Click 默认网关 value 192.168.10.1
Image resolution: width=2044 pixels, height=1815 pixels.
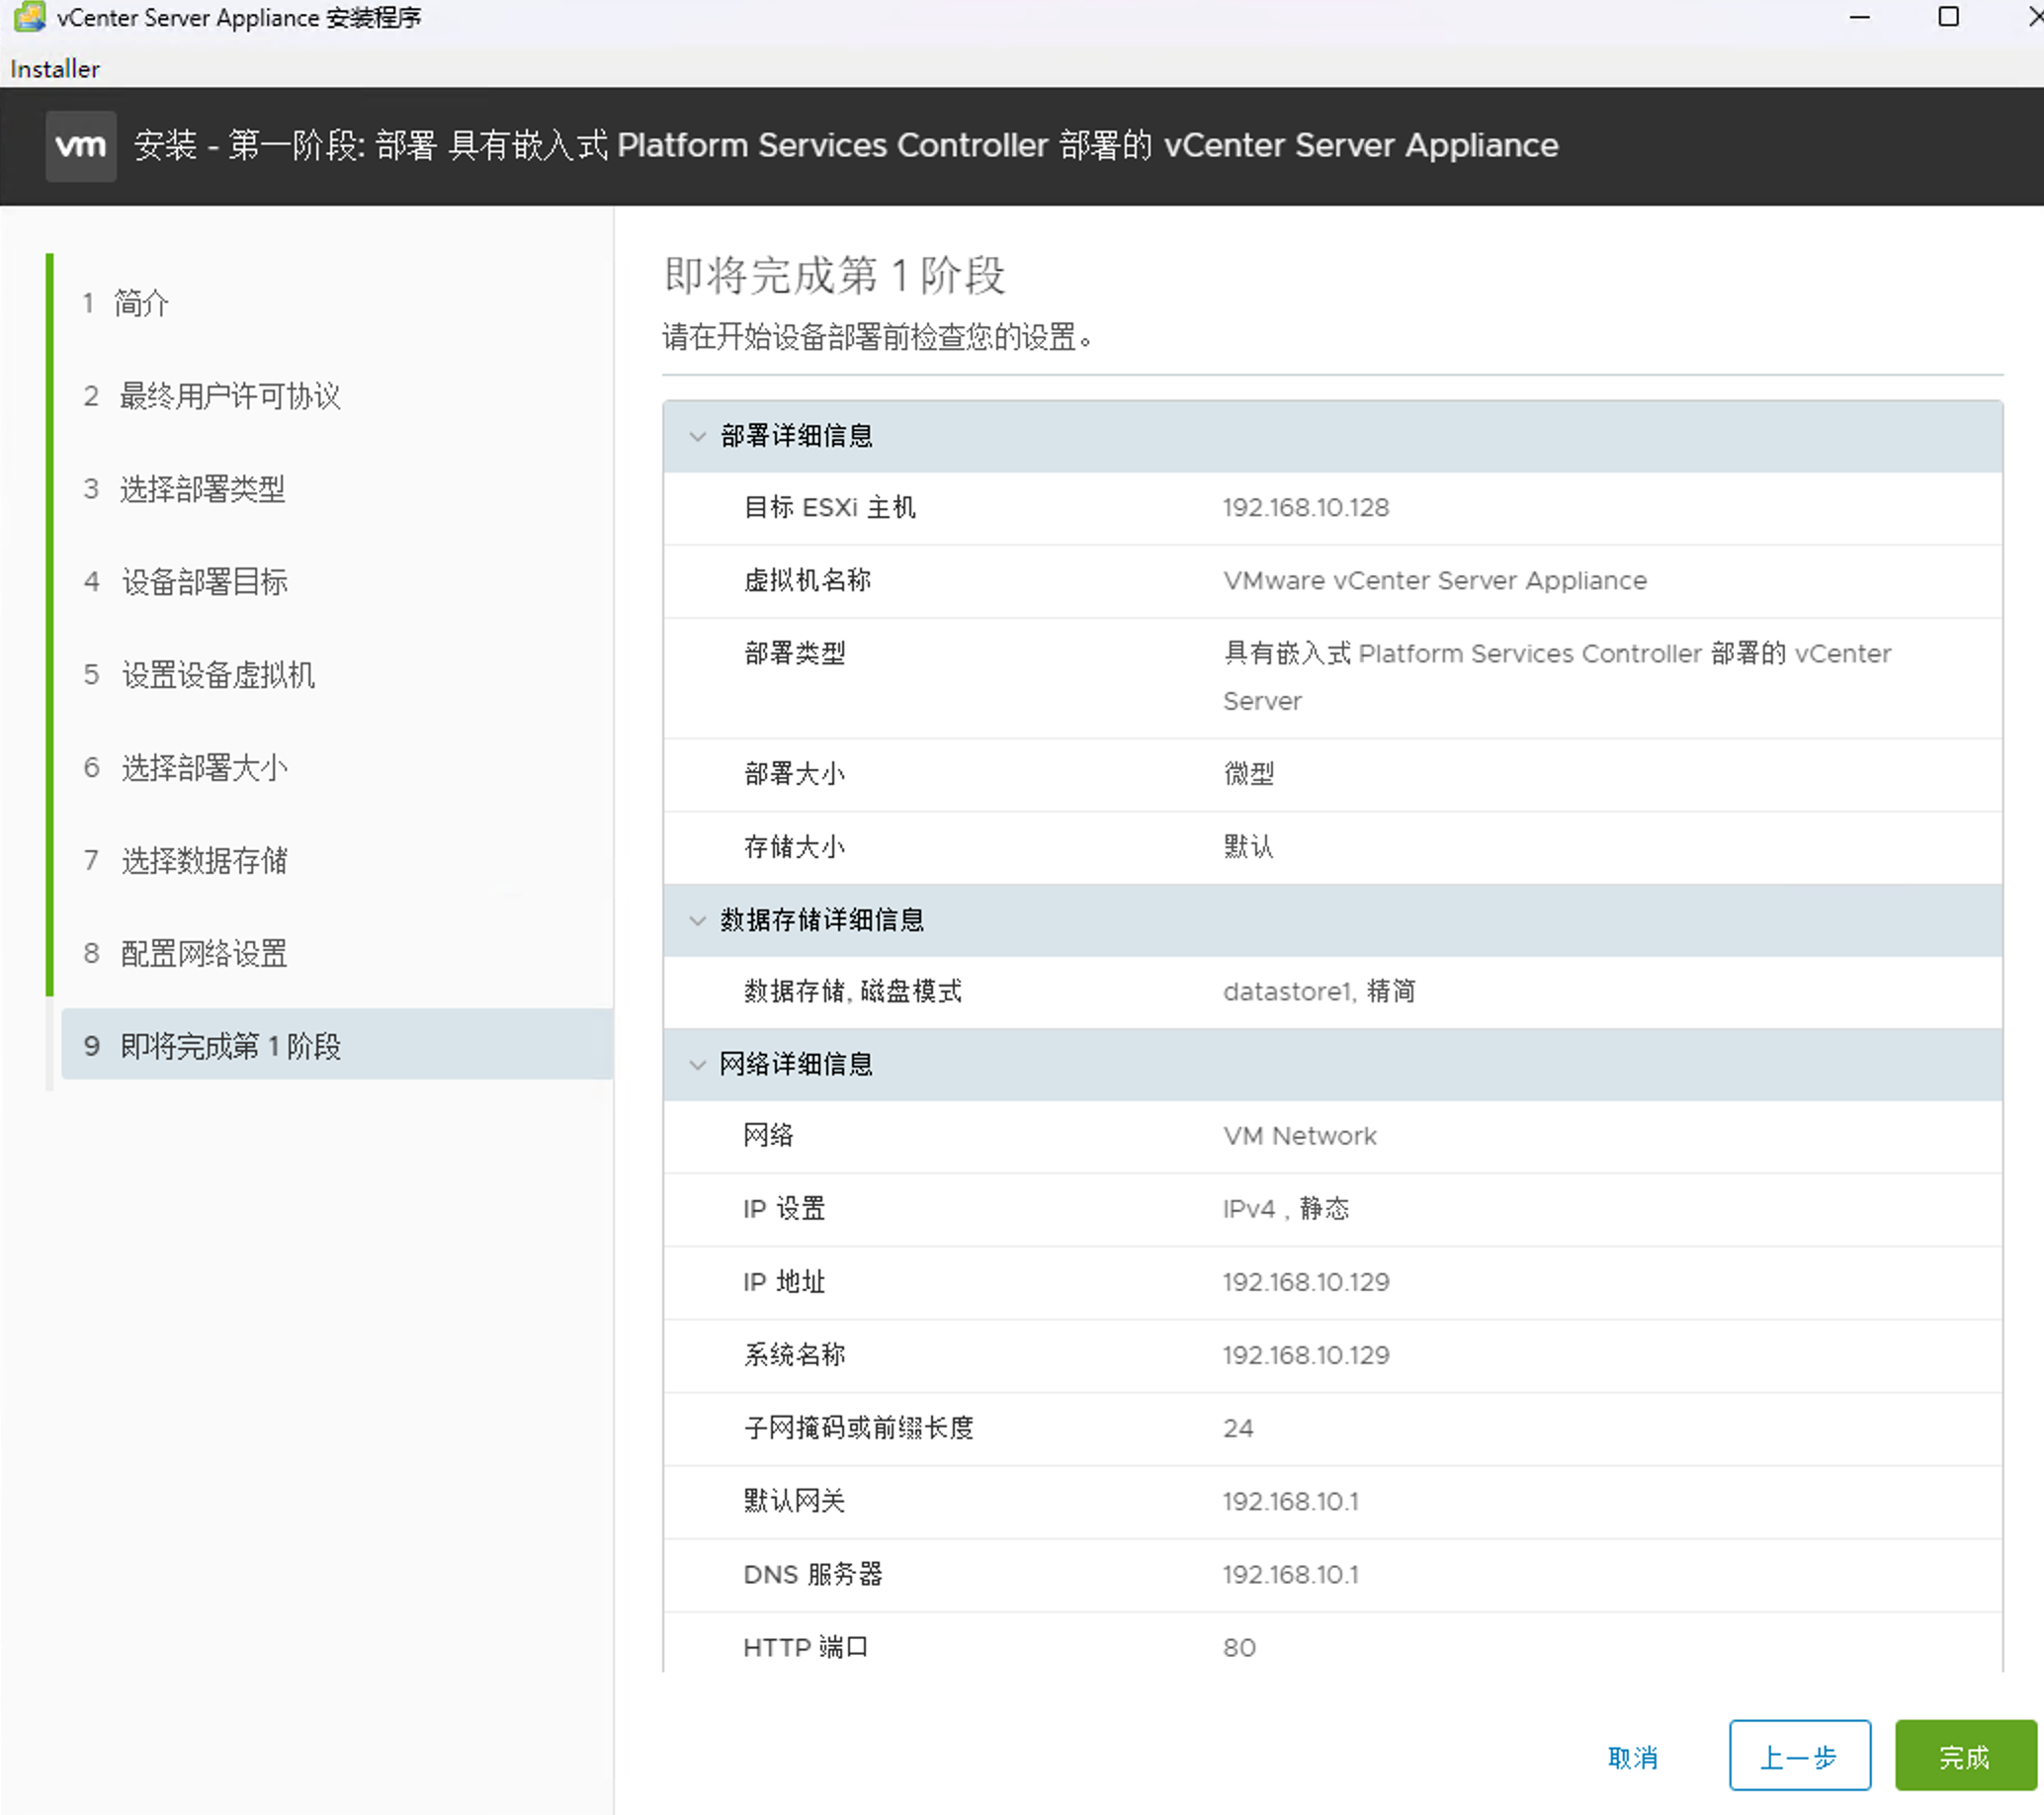point(1291,1501)
